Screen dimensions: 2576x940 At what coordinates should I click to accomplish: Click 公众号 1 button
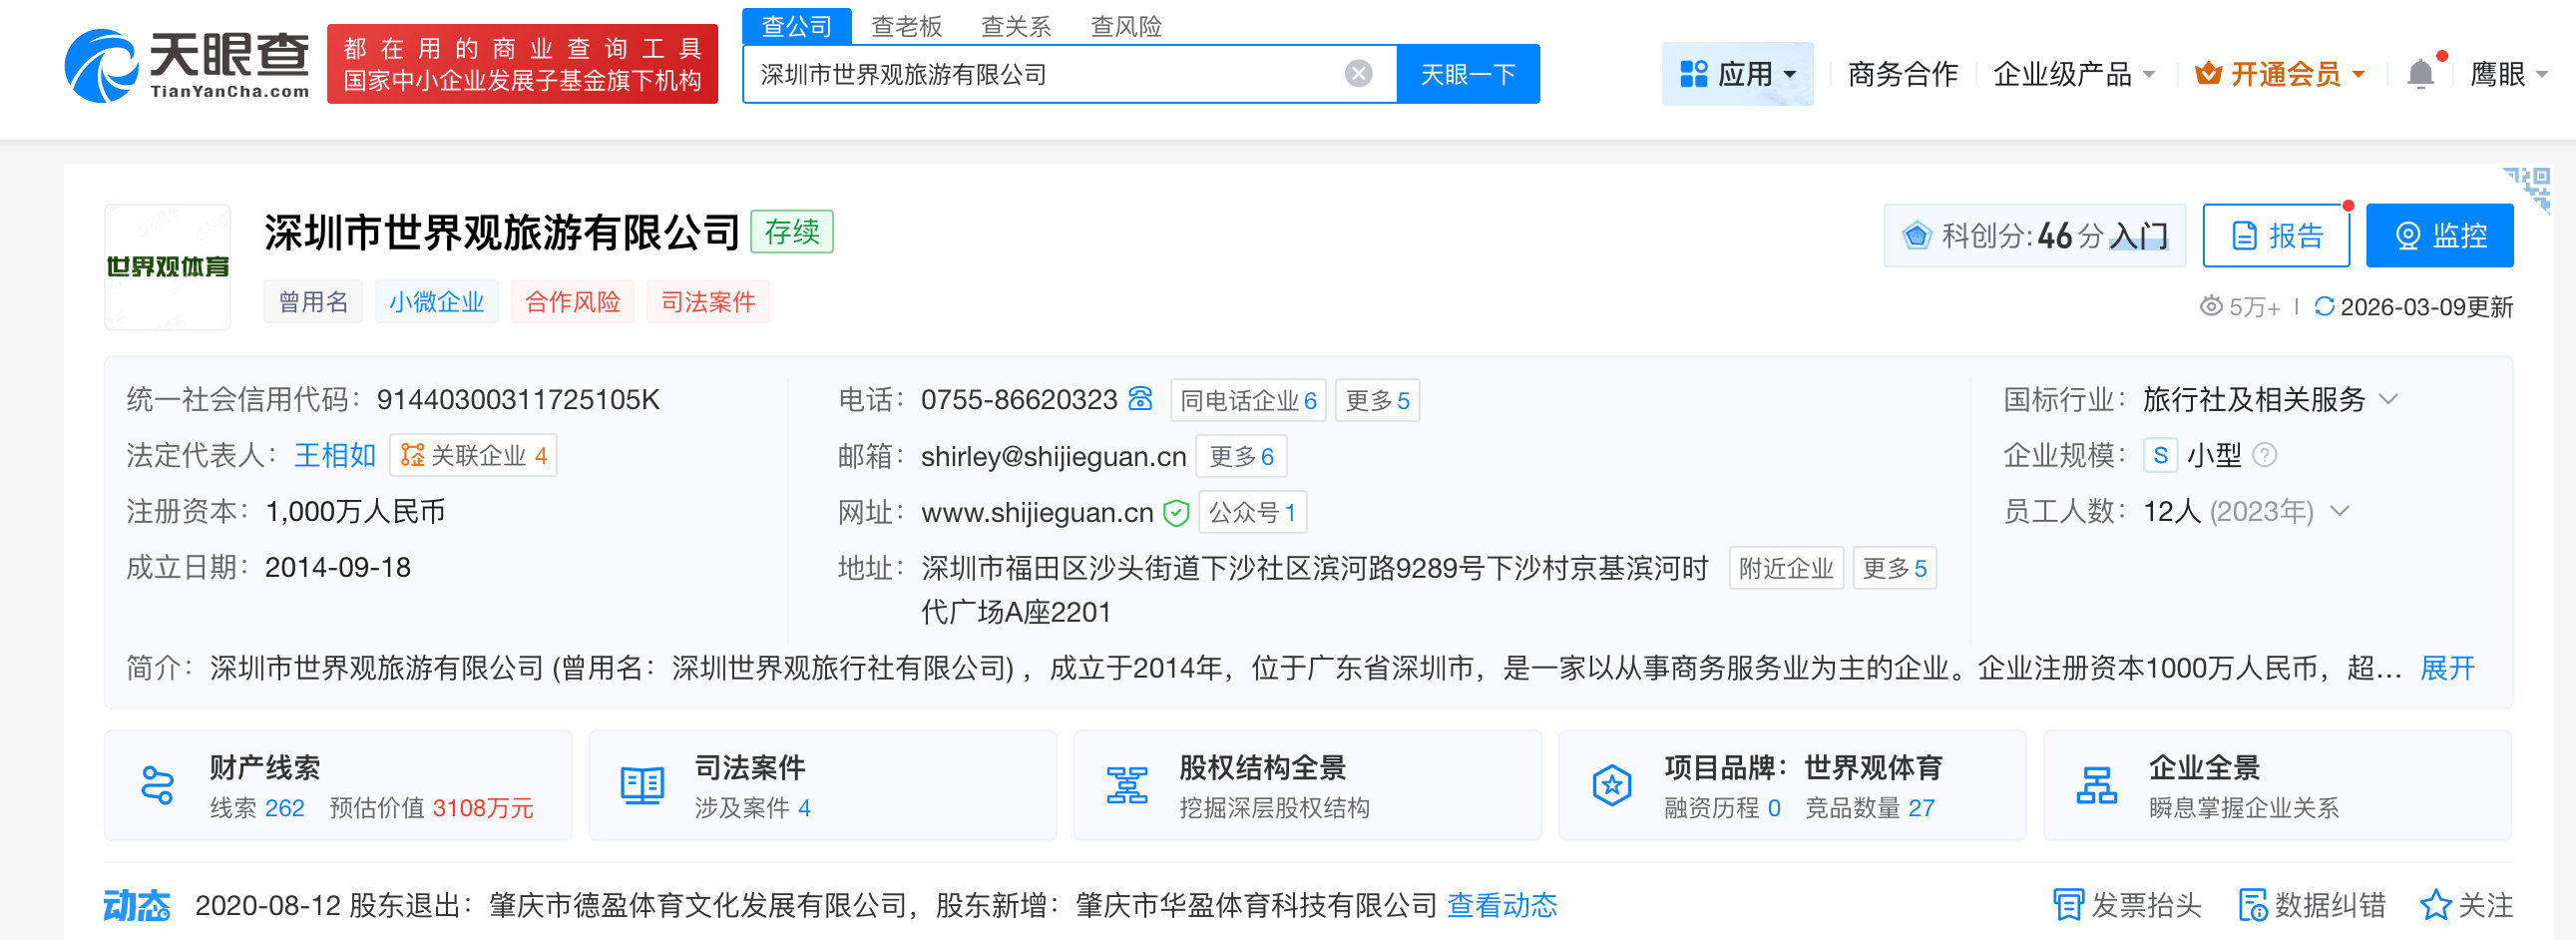click(1252, 512)
